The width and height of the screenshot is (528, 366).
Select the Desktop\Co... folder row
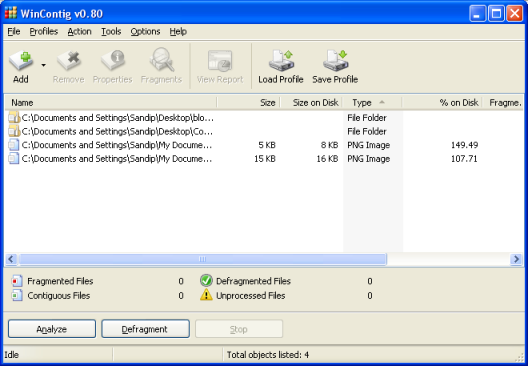point(264,131)
